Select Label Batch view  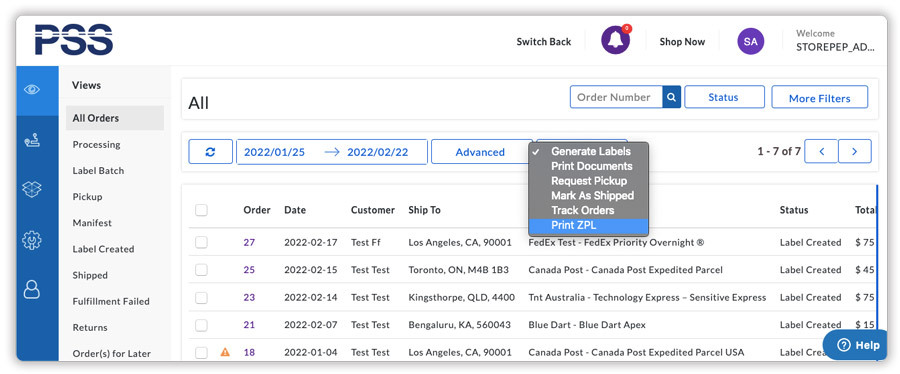(98, 170)
